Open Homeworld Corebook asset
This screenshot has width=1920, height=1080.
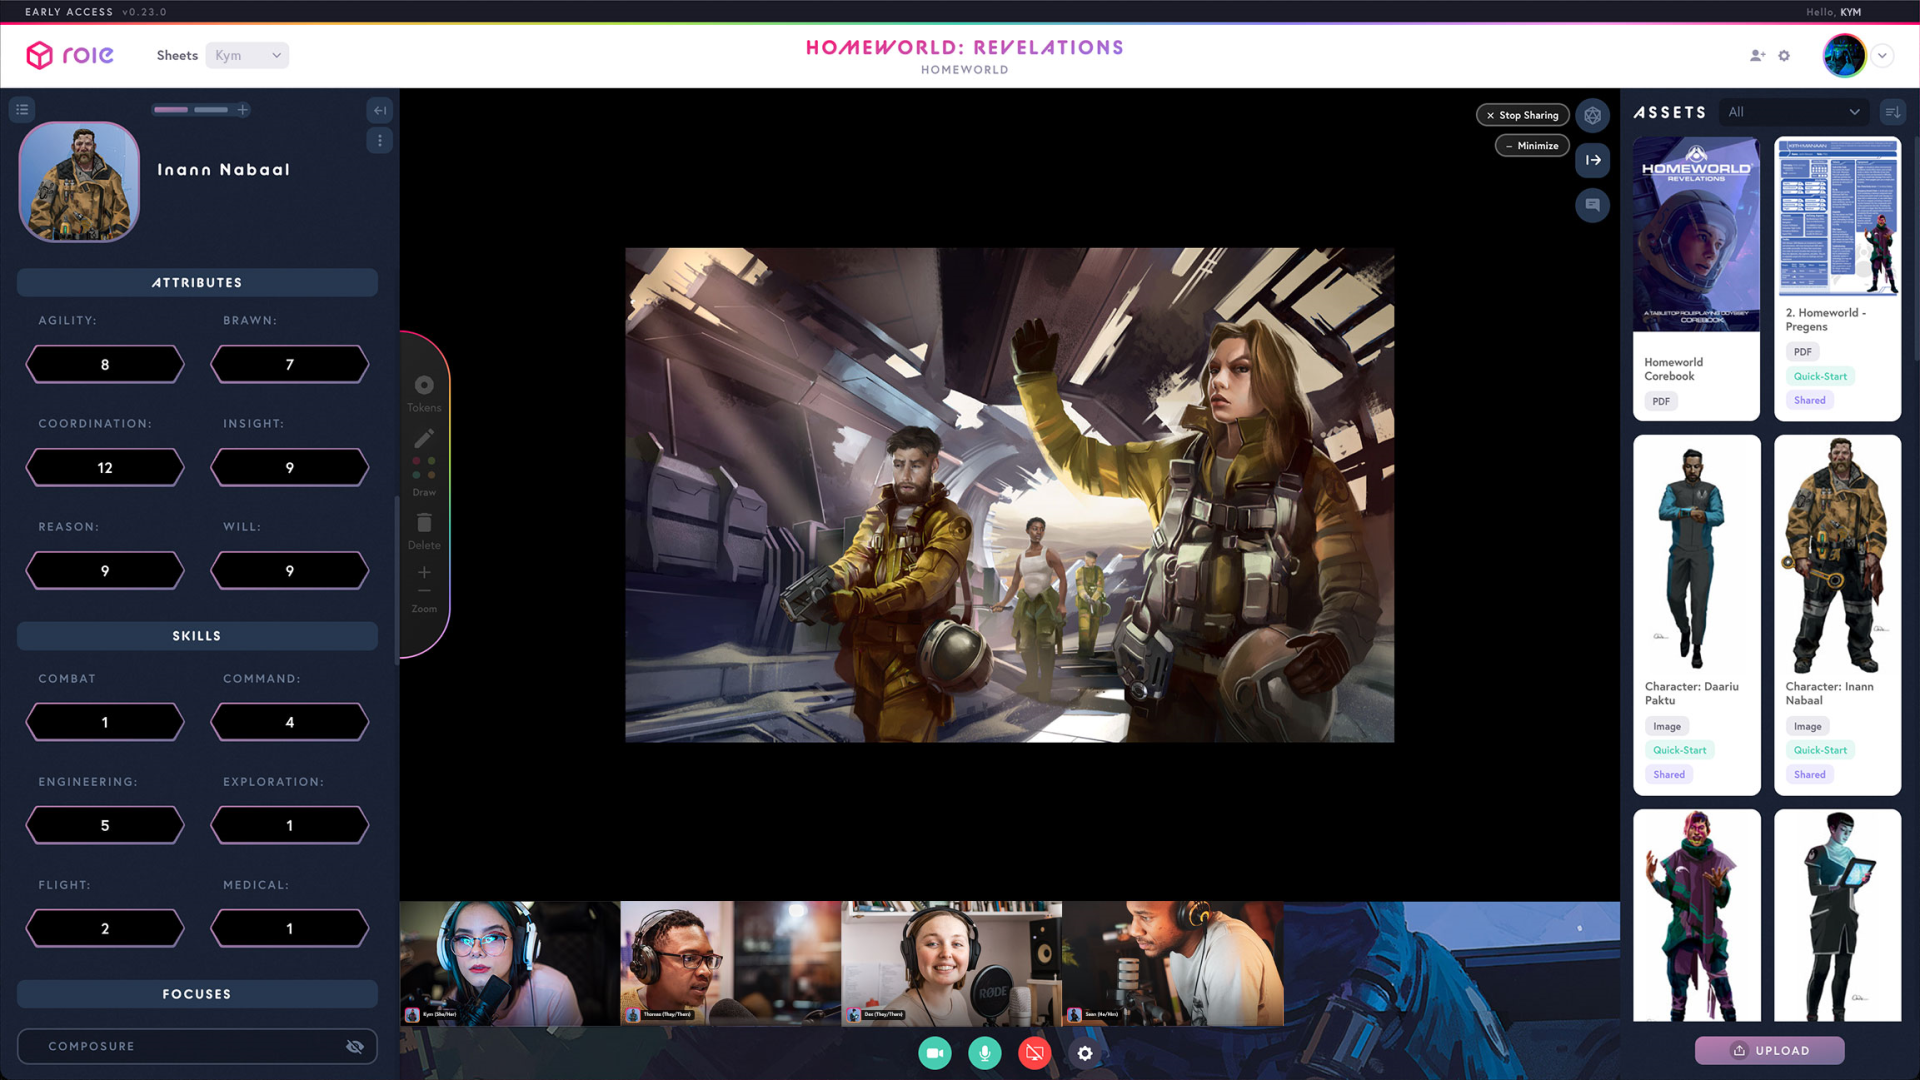pyautogui.click(x=1697, y=278)
